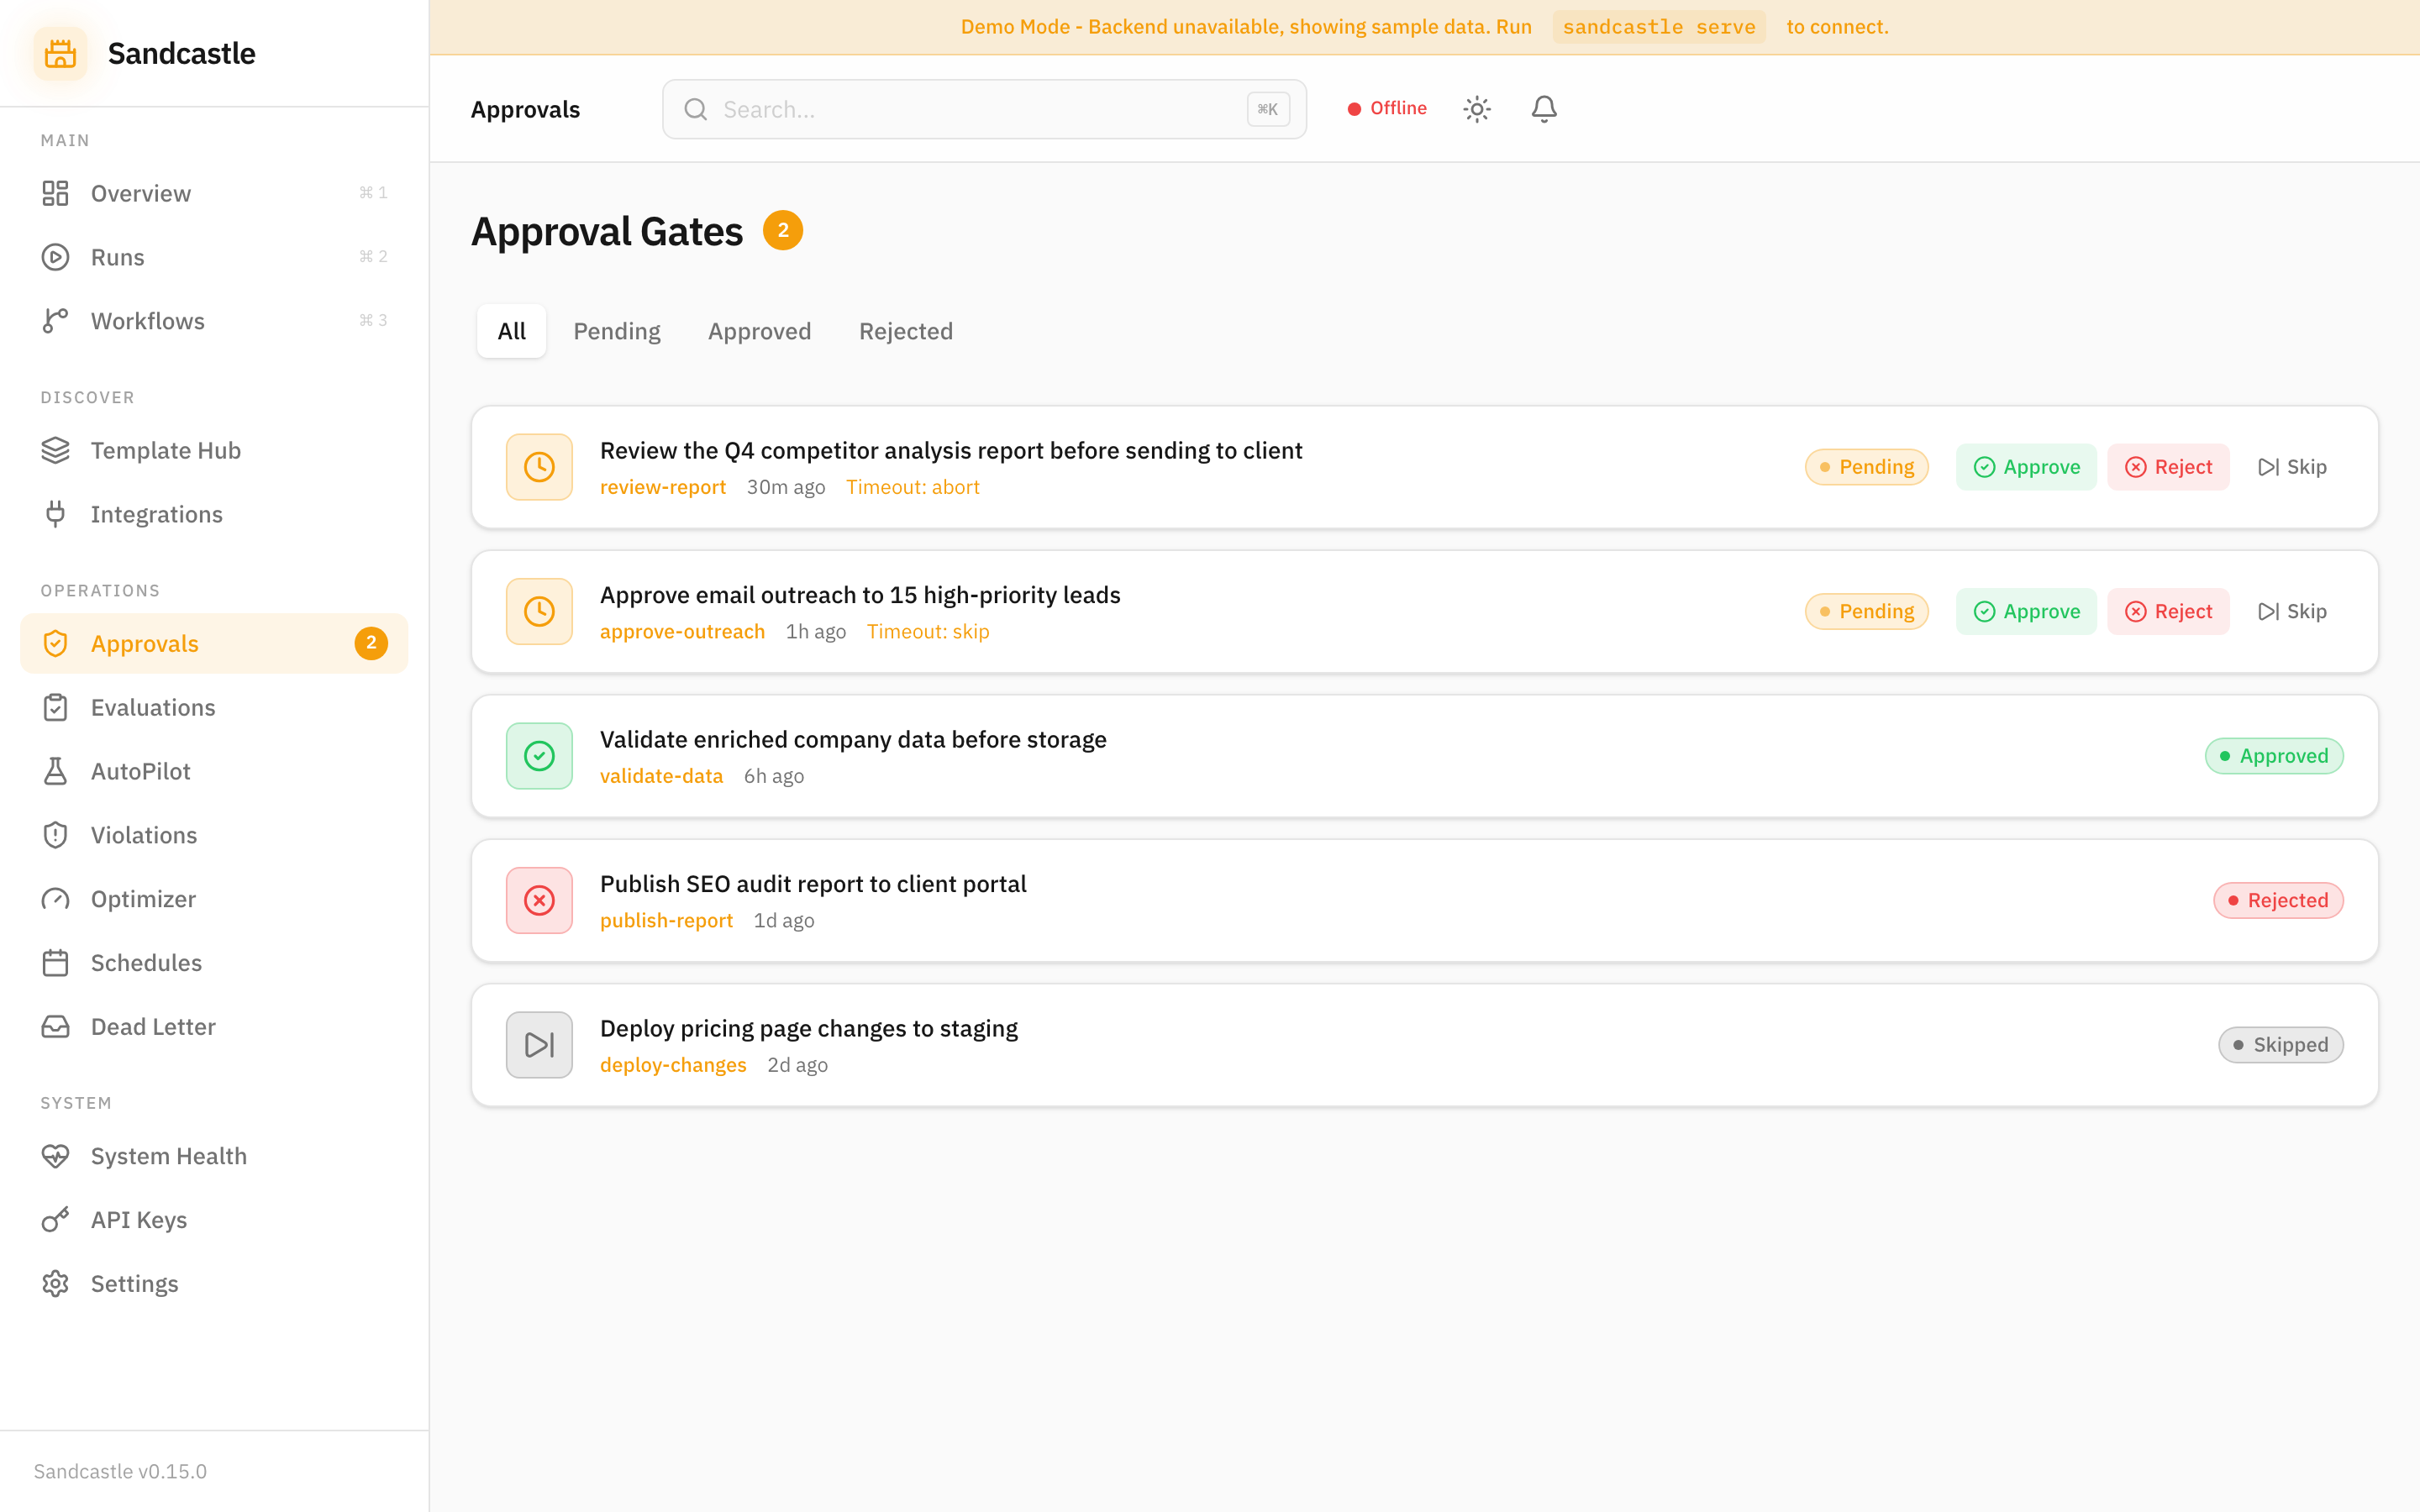Open the Integrations page

tap(156, 514)
